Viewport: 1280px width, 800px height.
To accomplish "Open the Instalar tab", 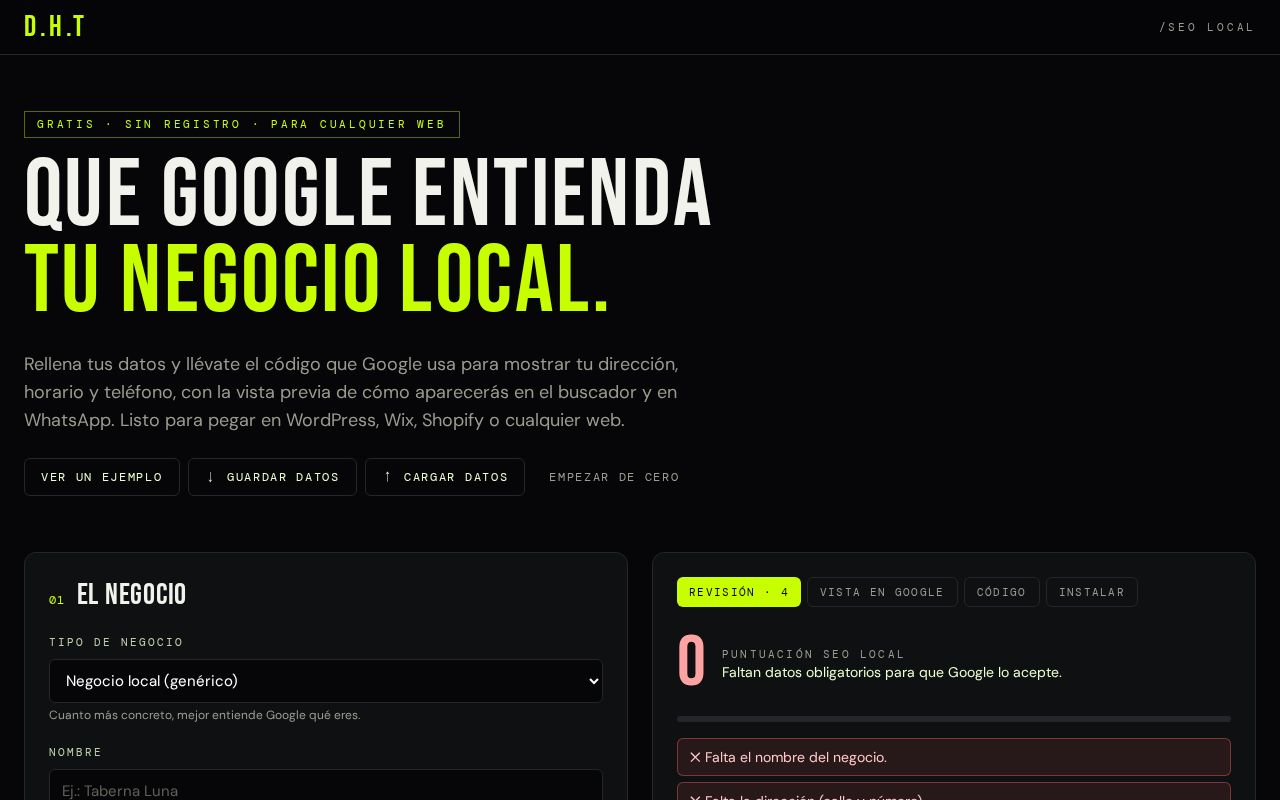I will pos(1092,592).
